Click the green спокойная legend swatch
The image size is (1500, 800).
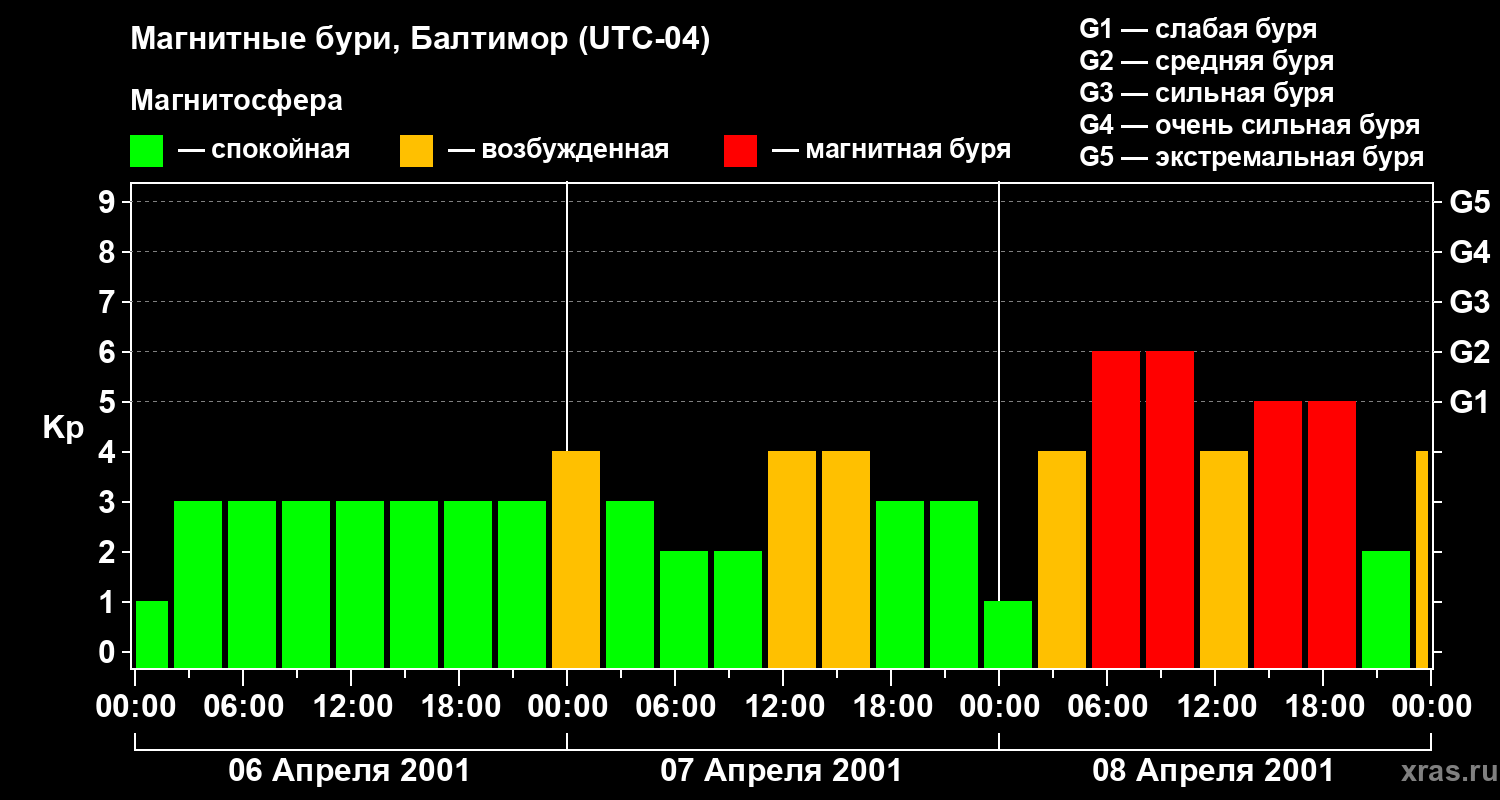(146, 151)
